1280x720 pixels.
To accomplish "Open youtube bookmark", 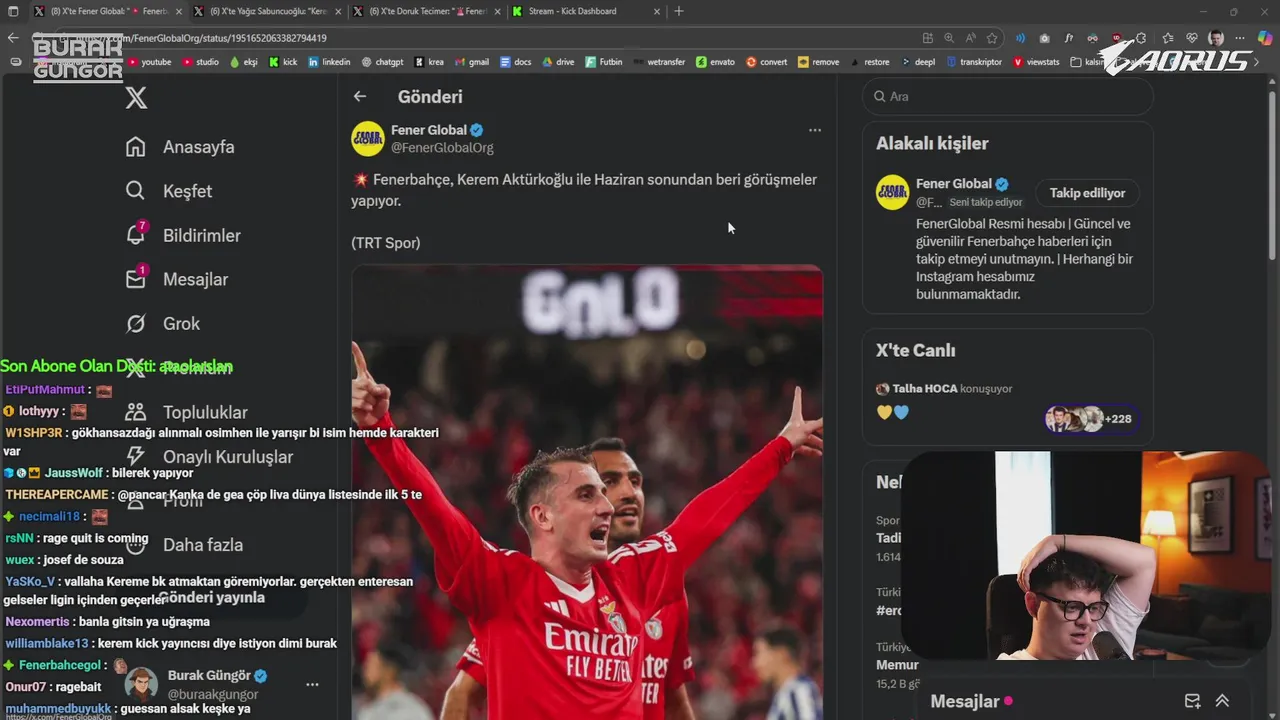I will 149,62.
